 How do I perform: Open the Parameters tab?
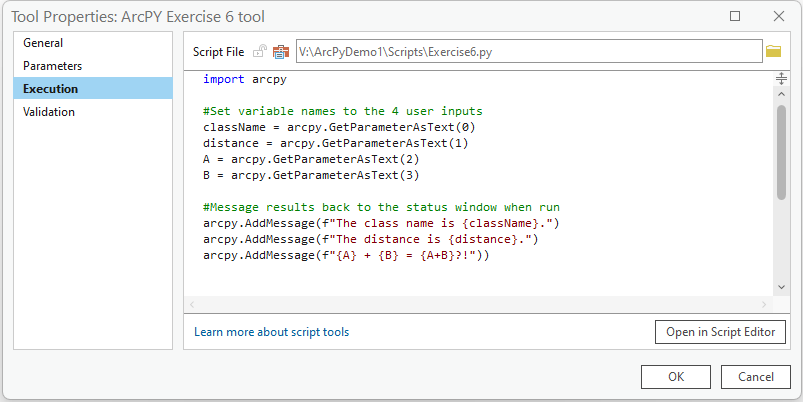[x=52, y=66]
